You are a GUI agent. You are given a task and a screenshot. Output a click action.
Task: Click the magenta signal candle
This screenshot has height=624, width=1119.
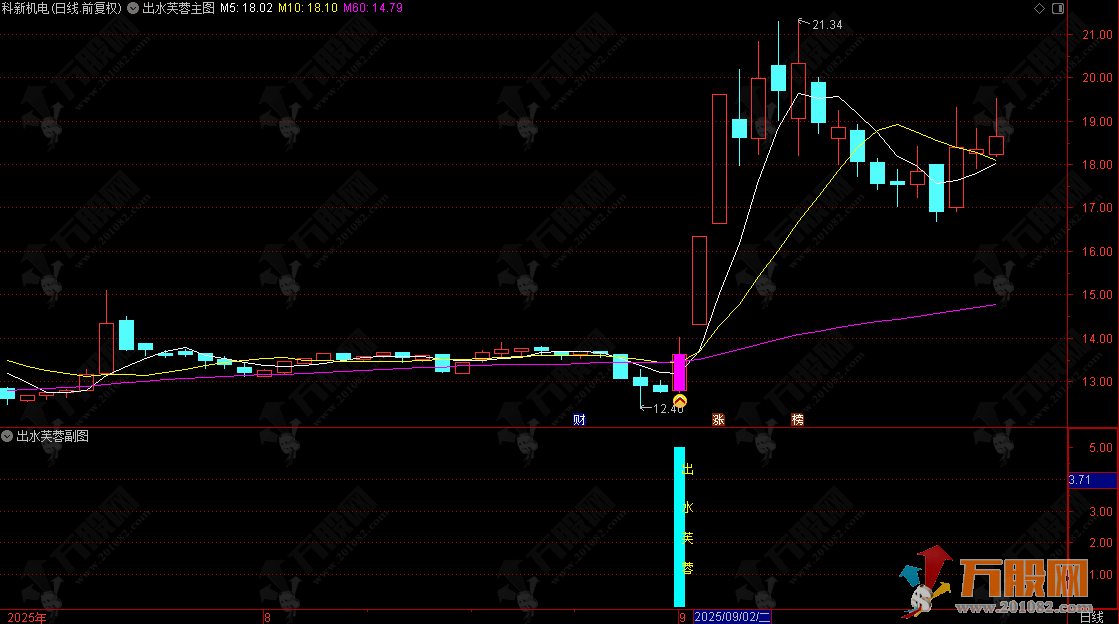pos(679,372)
